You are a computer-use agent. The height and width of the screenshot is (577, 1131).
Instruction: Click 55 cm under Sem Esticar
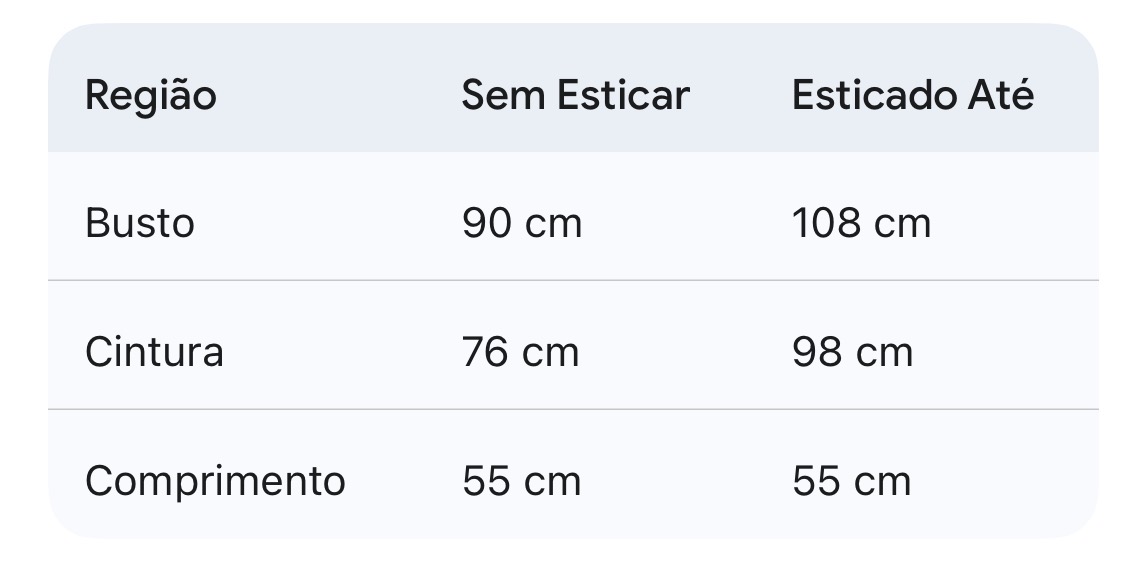click(521, 481)
